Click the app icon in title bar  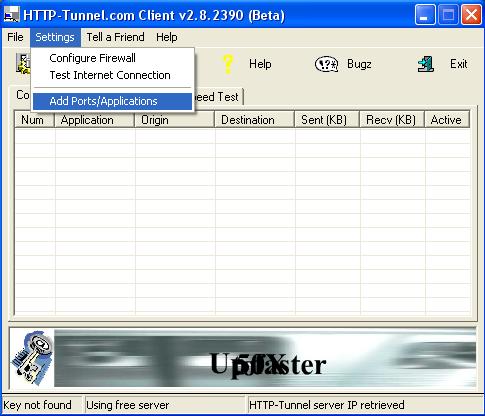(x=12, y=15)
